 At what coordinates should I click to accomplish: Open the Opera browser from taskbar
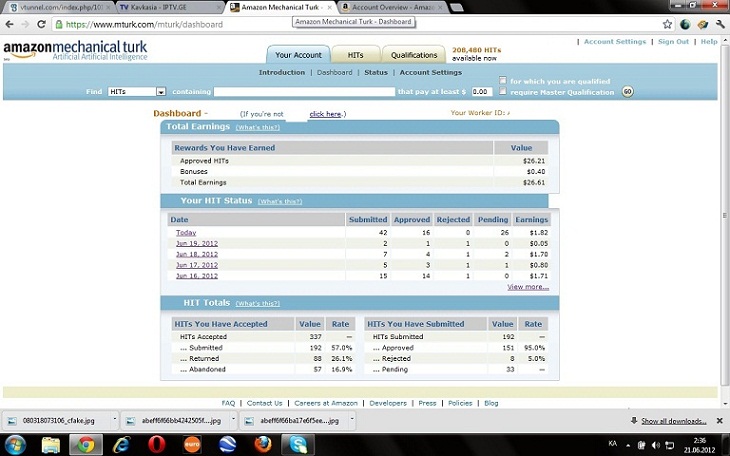tap(156, 444)
